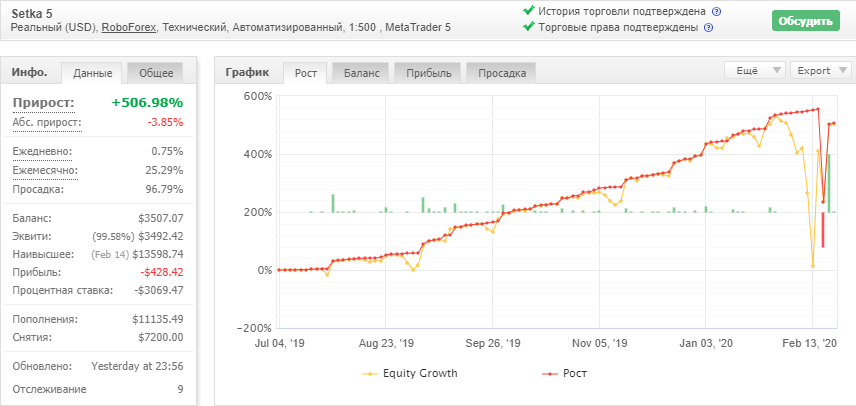Click the +506.98% growth value
The width and height of the screenshot is (856, 406).
147,103
